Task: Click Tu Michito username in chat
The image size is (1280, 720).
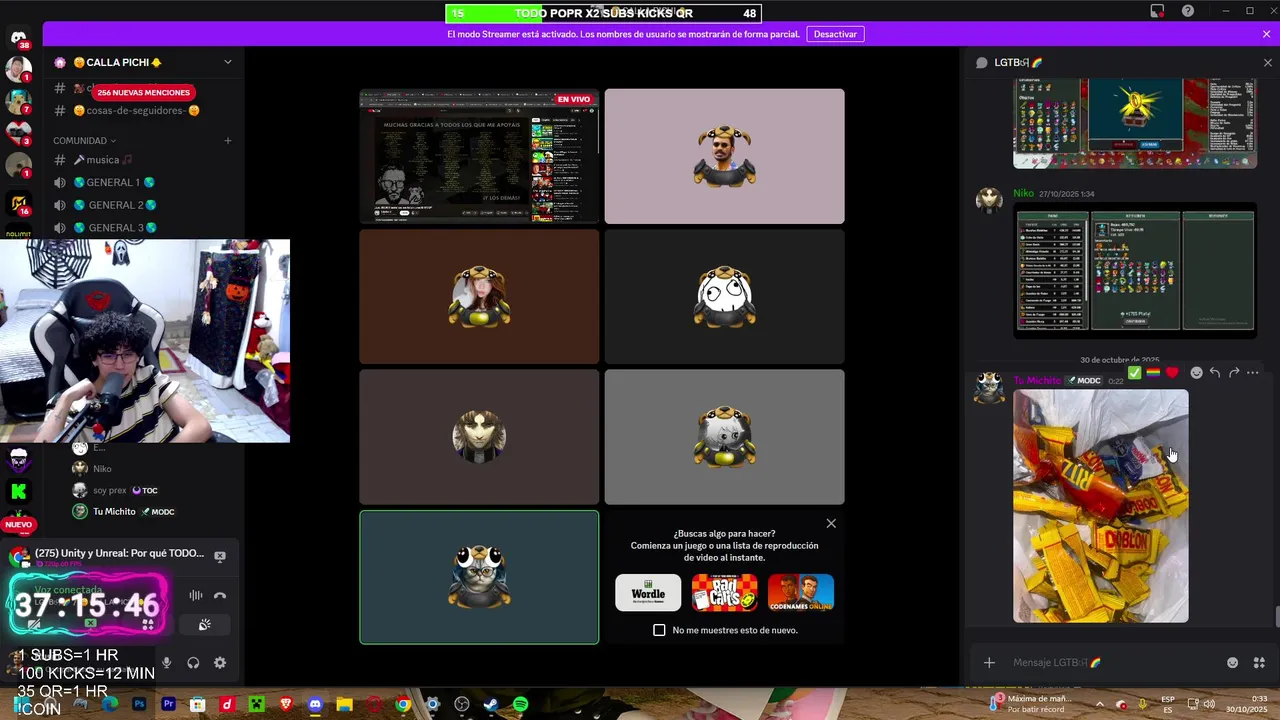Action: [1037, 381]
